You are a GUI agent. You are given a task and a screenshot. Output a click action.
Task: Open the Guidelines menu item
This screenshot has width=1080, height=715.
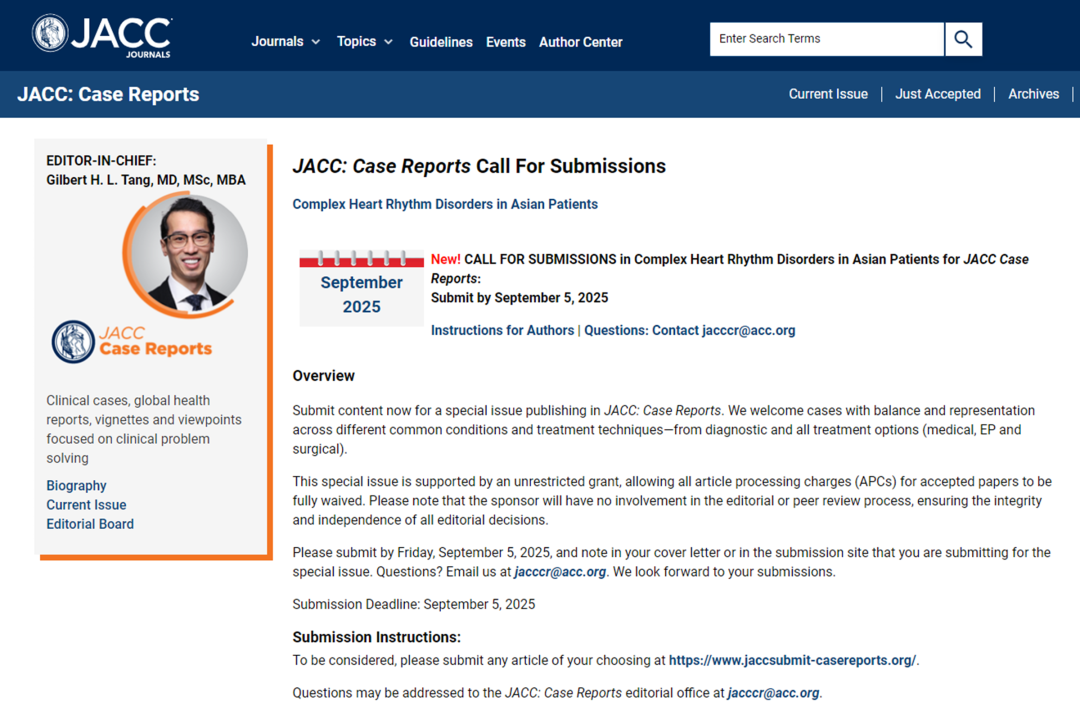tap(441, 42)
